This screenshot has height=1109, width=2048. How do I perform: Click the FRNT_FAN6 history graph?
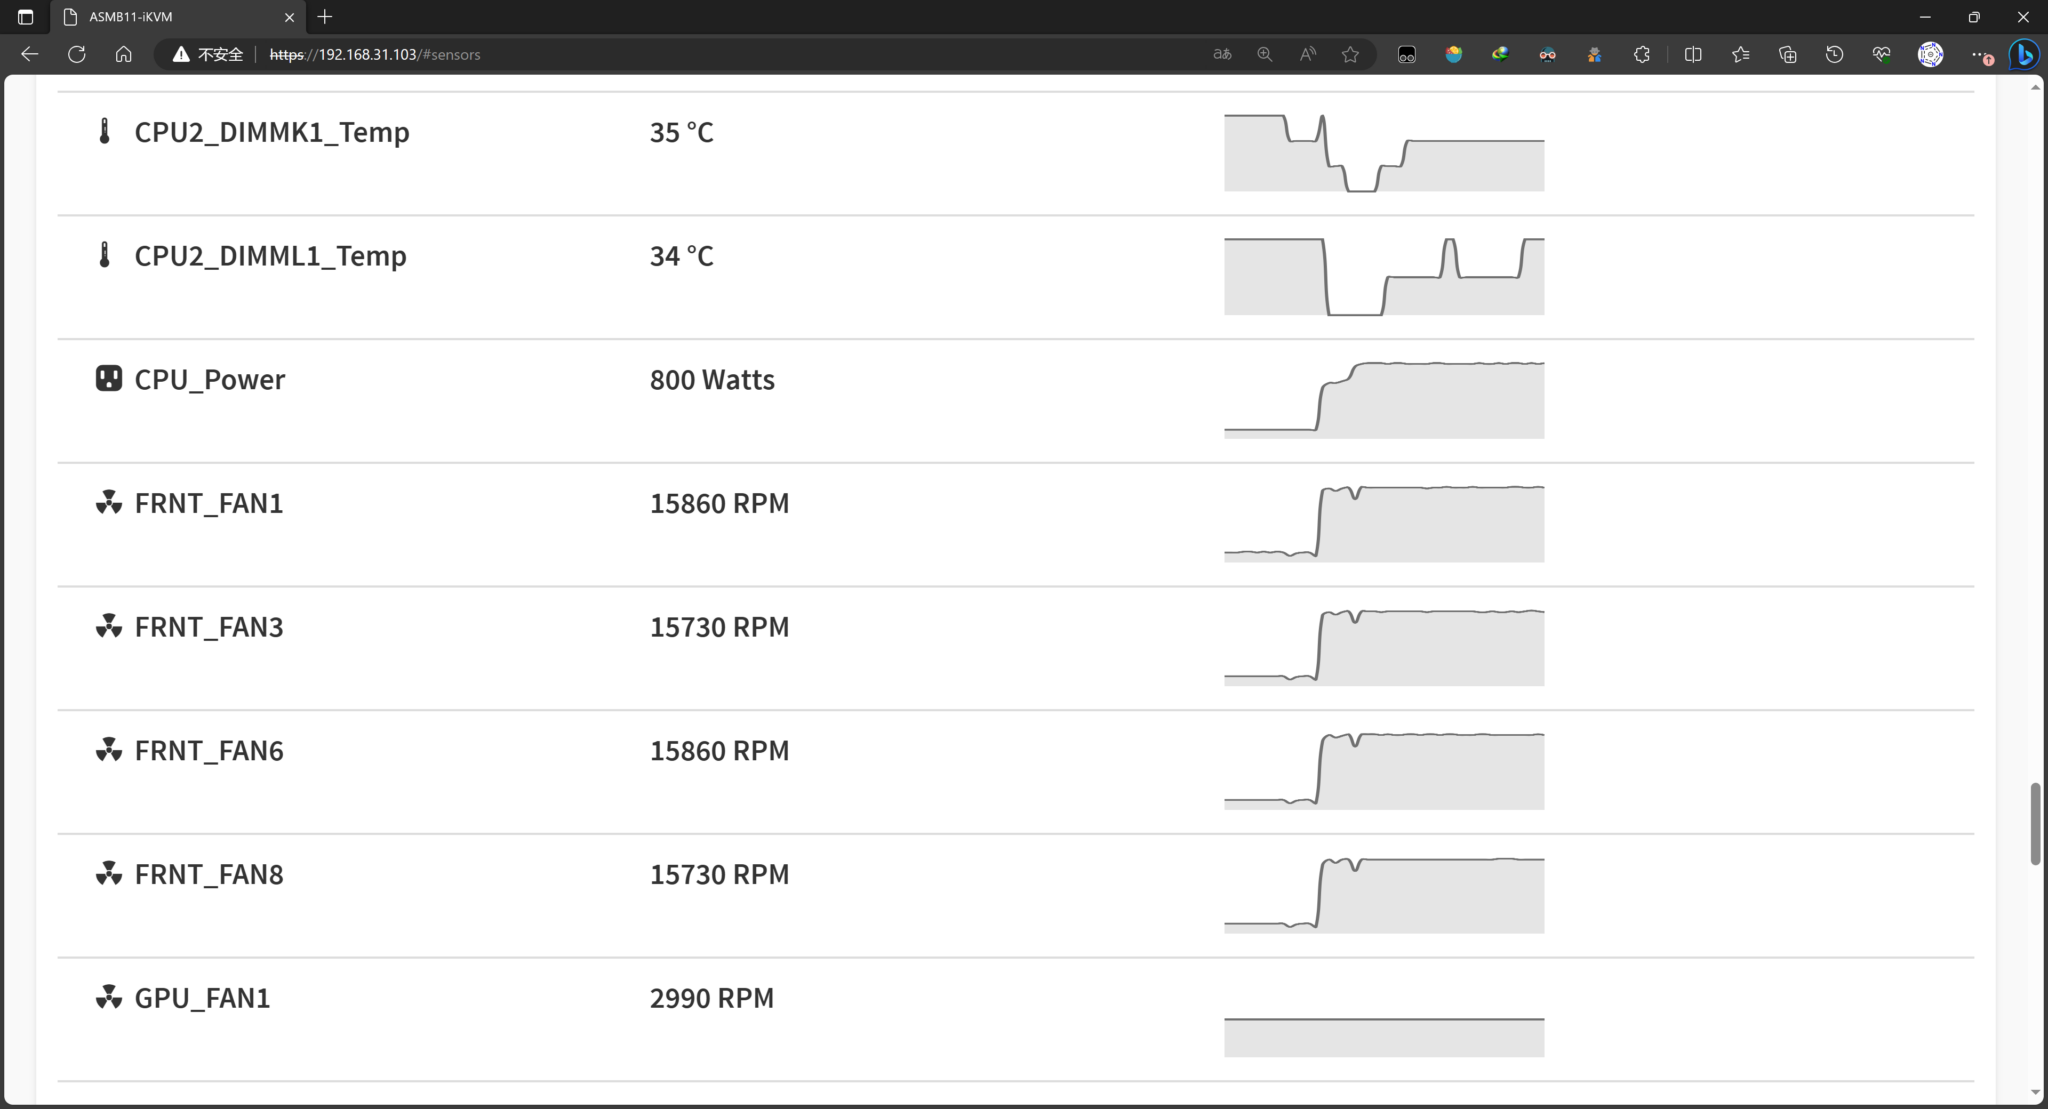(1383, 771)
